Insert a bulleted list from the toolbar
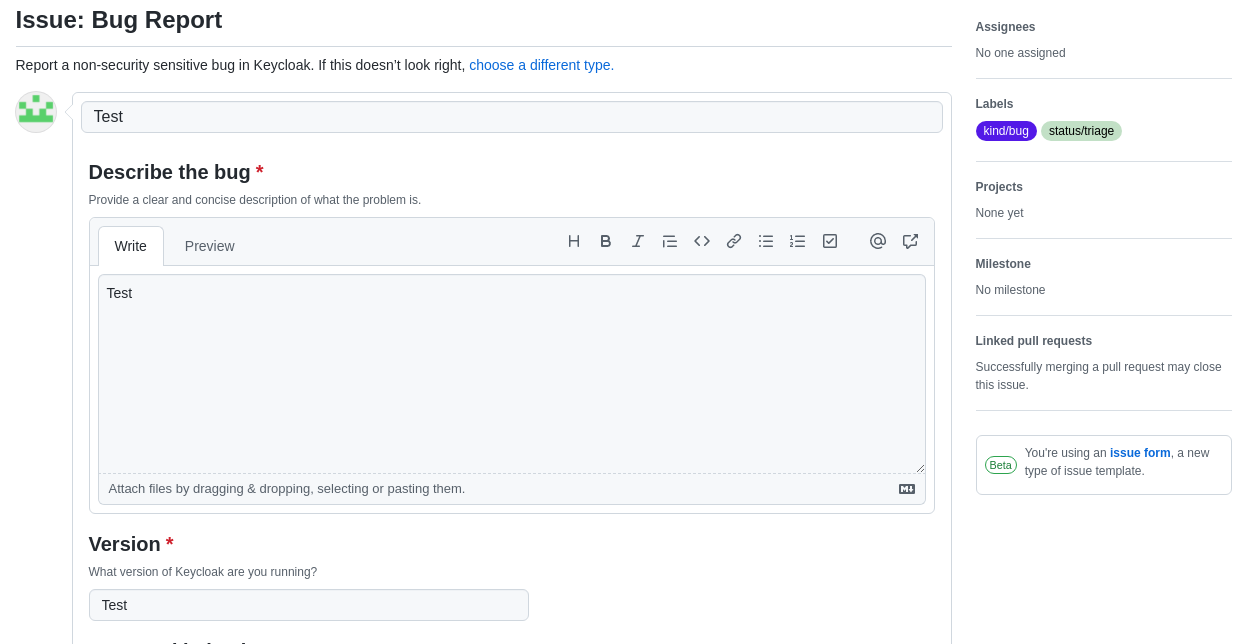Screen dimensions: 1246x644 tap(766, 241)
